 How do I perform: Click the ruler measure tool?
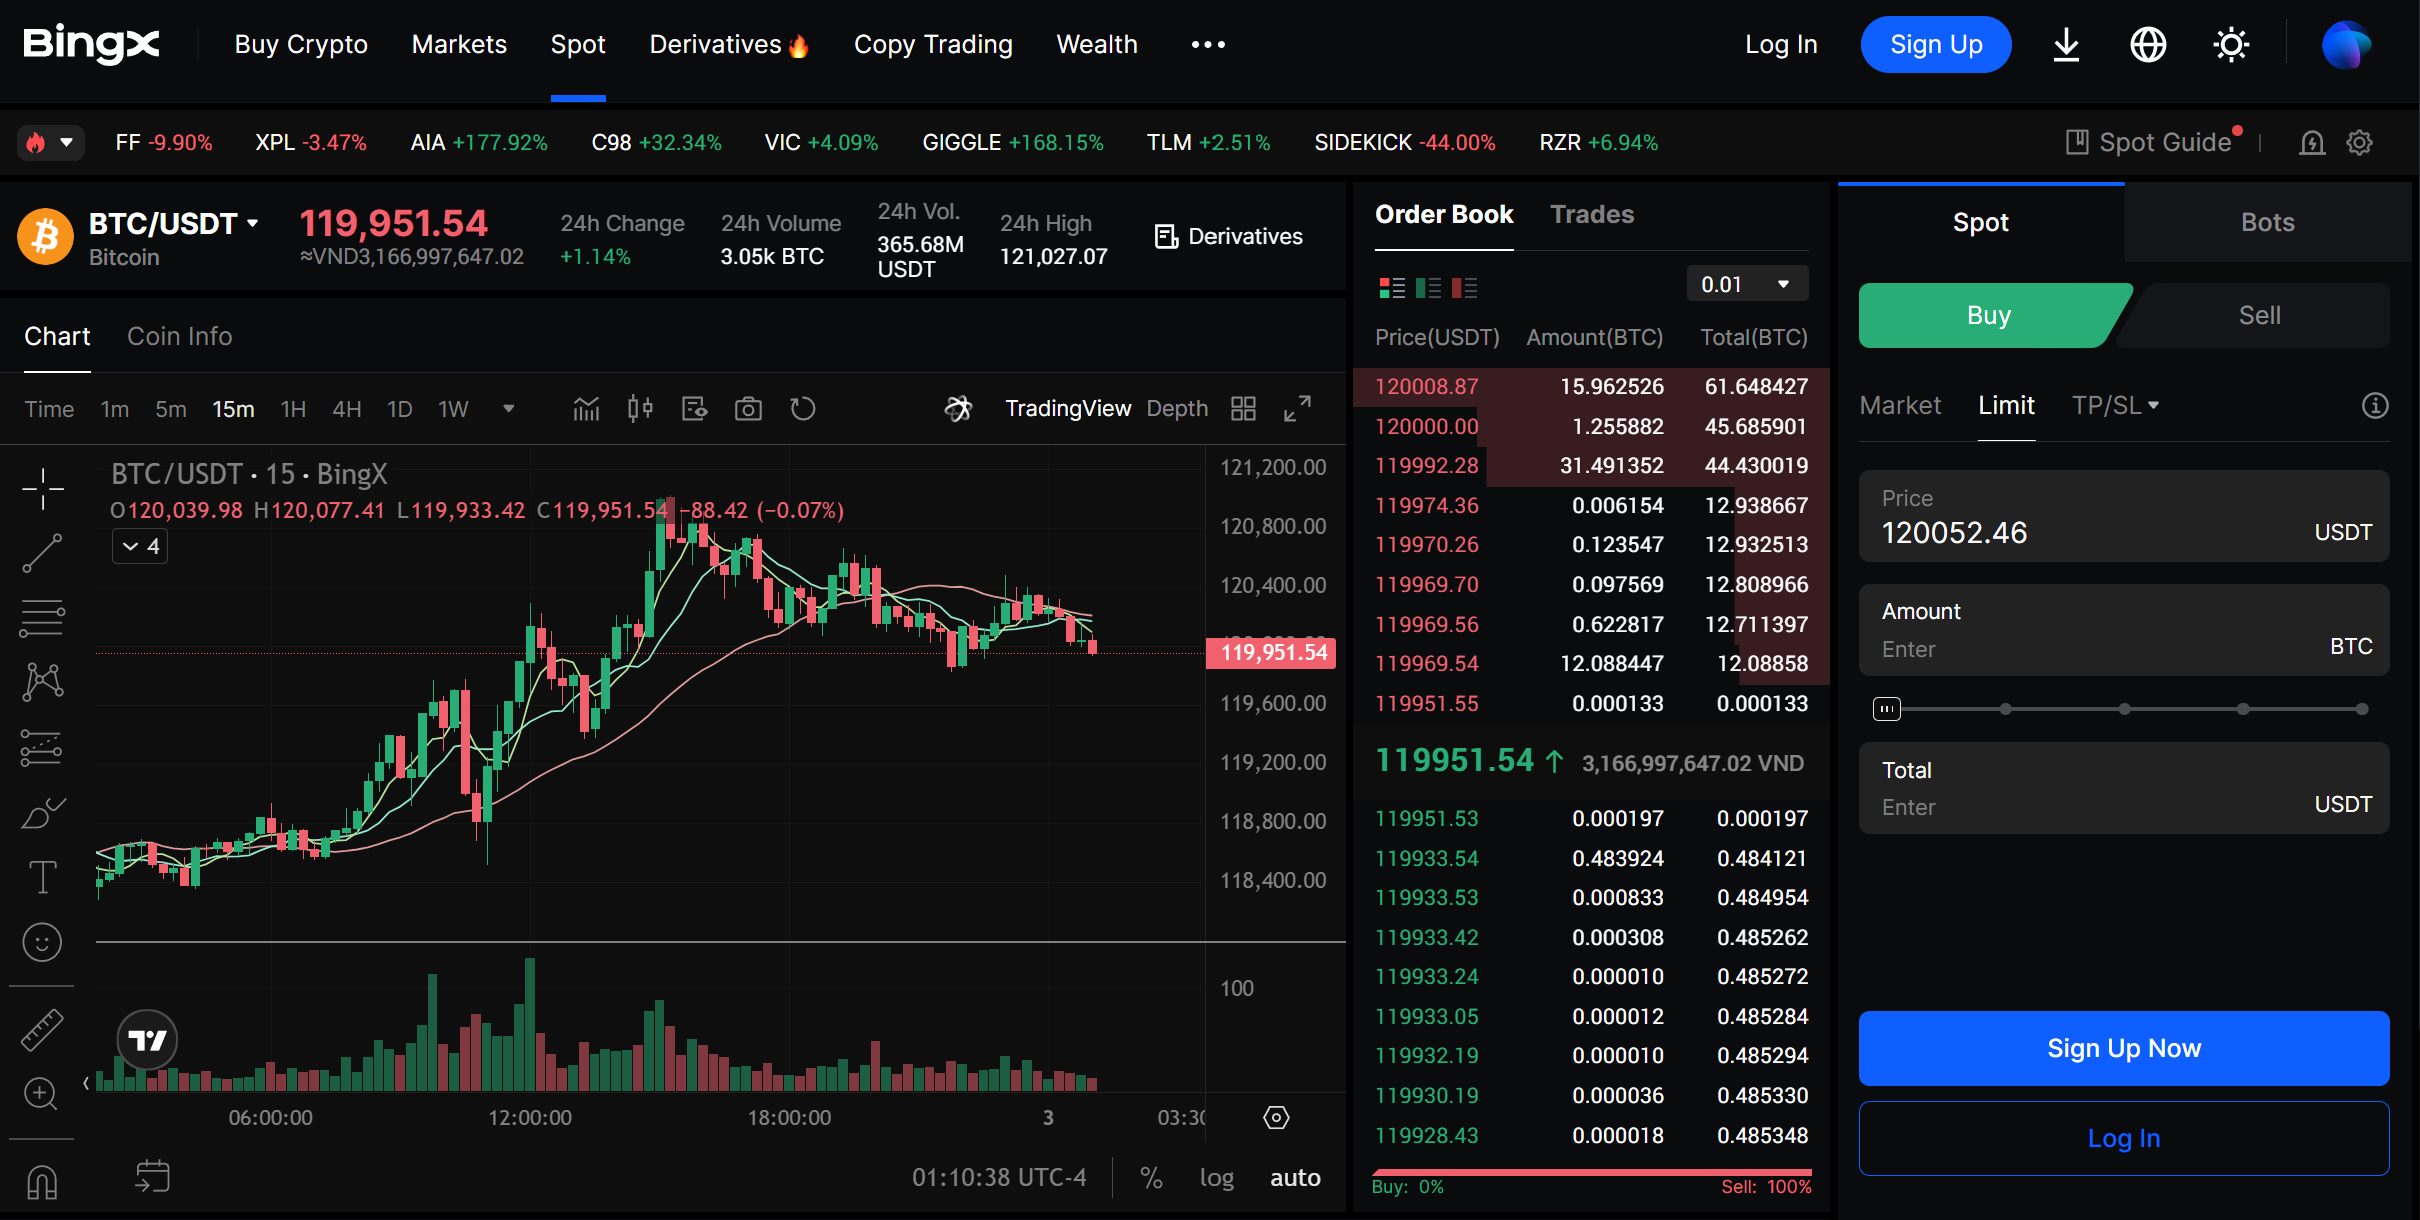(42, 1030)
